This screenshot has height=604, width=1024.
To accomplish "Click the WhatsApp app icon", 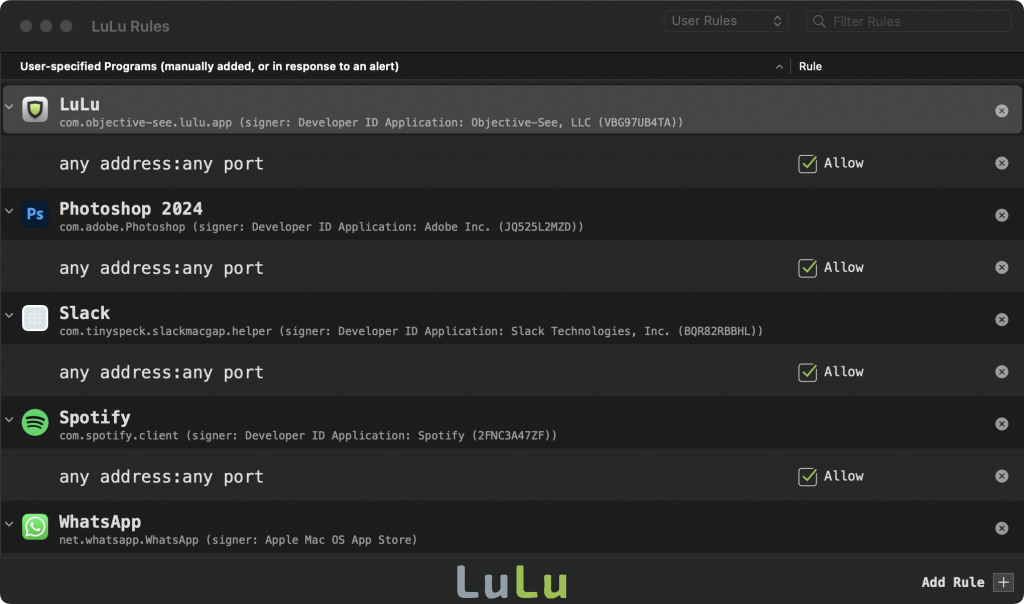I will tap(36, 527).
